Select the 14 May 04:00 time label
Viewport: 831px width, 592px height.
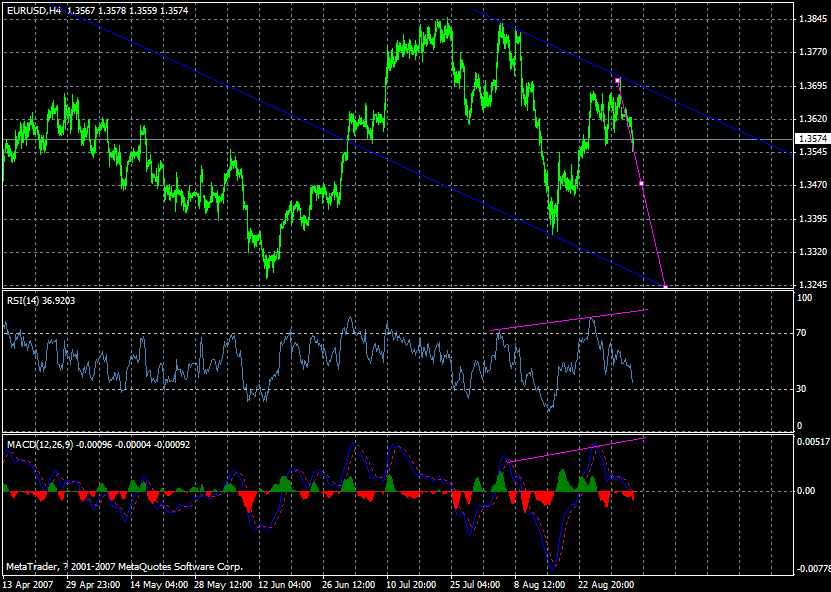coord(158,584)
